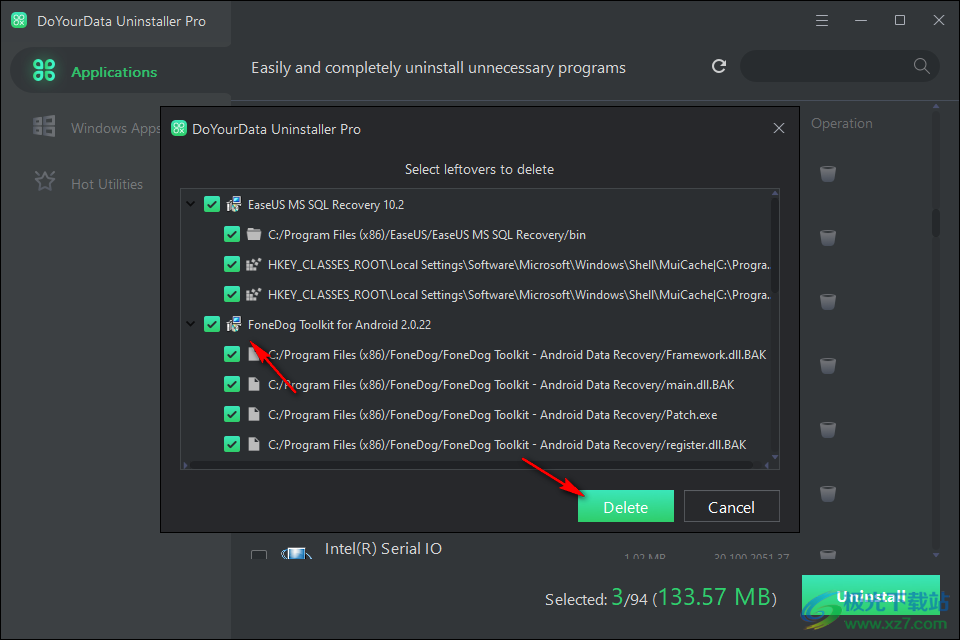
Task: Minimize the main application window
Action: pos(861,21)
